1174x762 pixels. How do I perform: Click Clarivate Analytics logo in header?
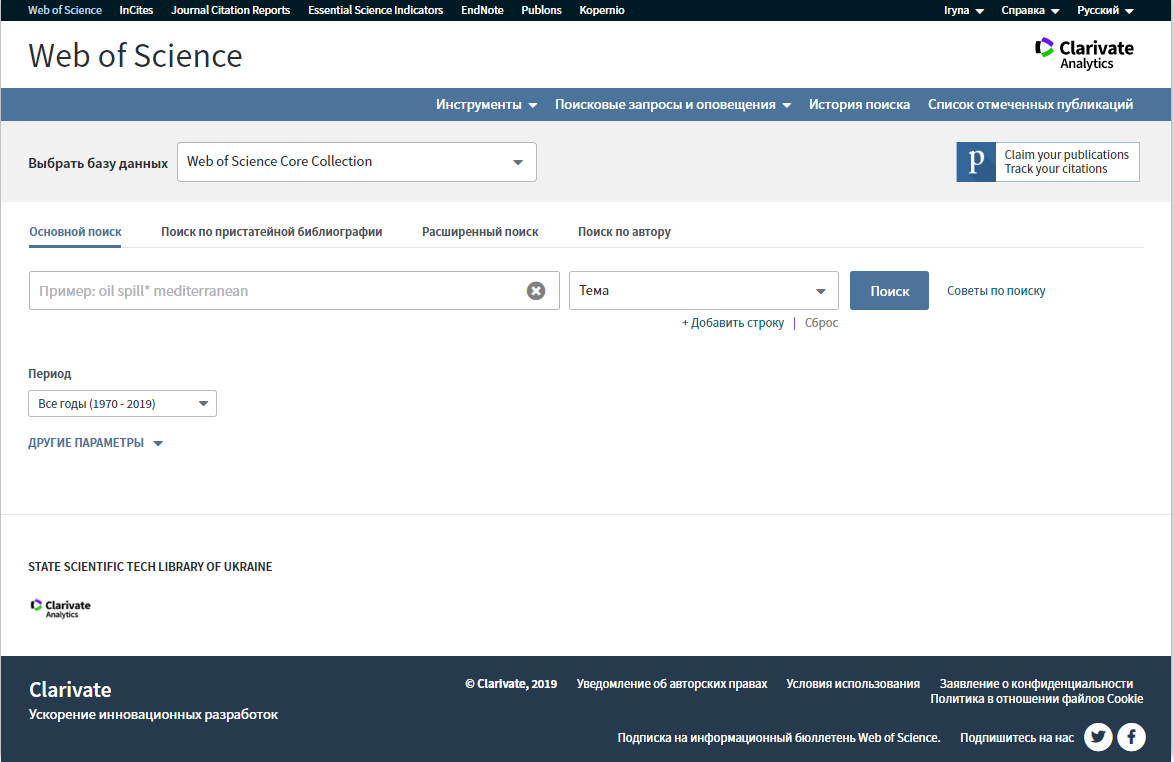[1084, 53]
